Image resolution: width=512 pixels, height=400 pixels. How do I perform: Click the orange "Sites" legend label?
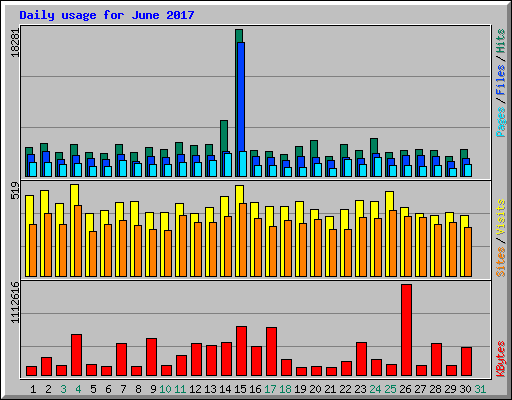501,262
